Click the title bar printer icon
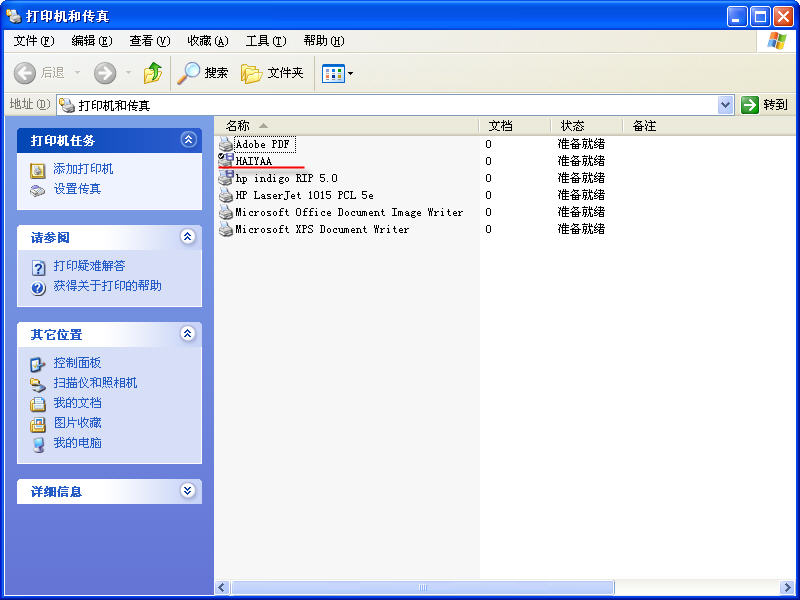 (14, 16)
